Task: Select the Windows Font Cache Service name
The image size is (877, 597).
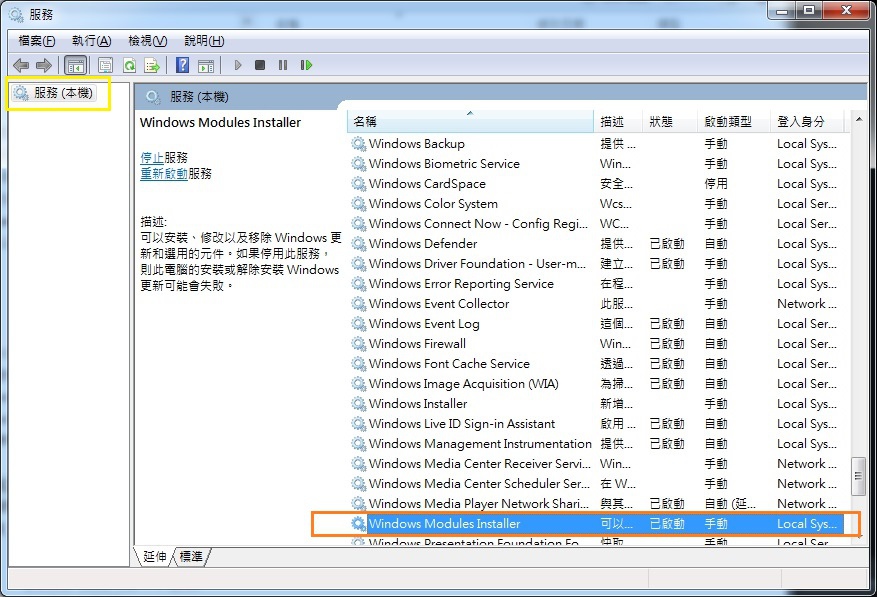Action: coord(449,364)
